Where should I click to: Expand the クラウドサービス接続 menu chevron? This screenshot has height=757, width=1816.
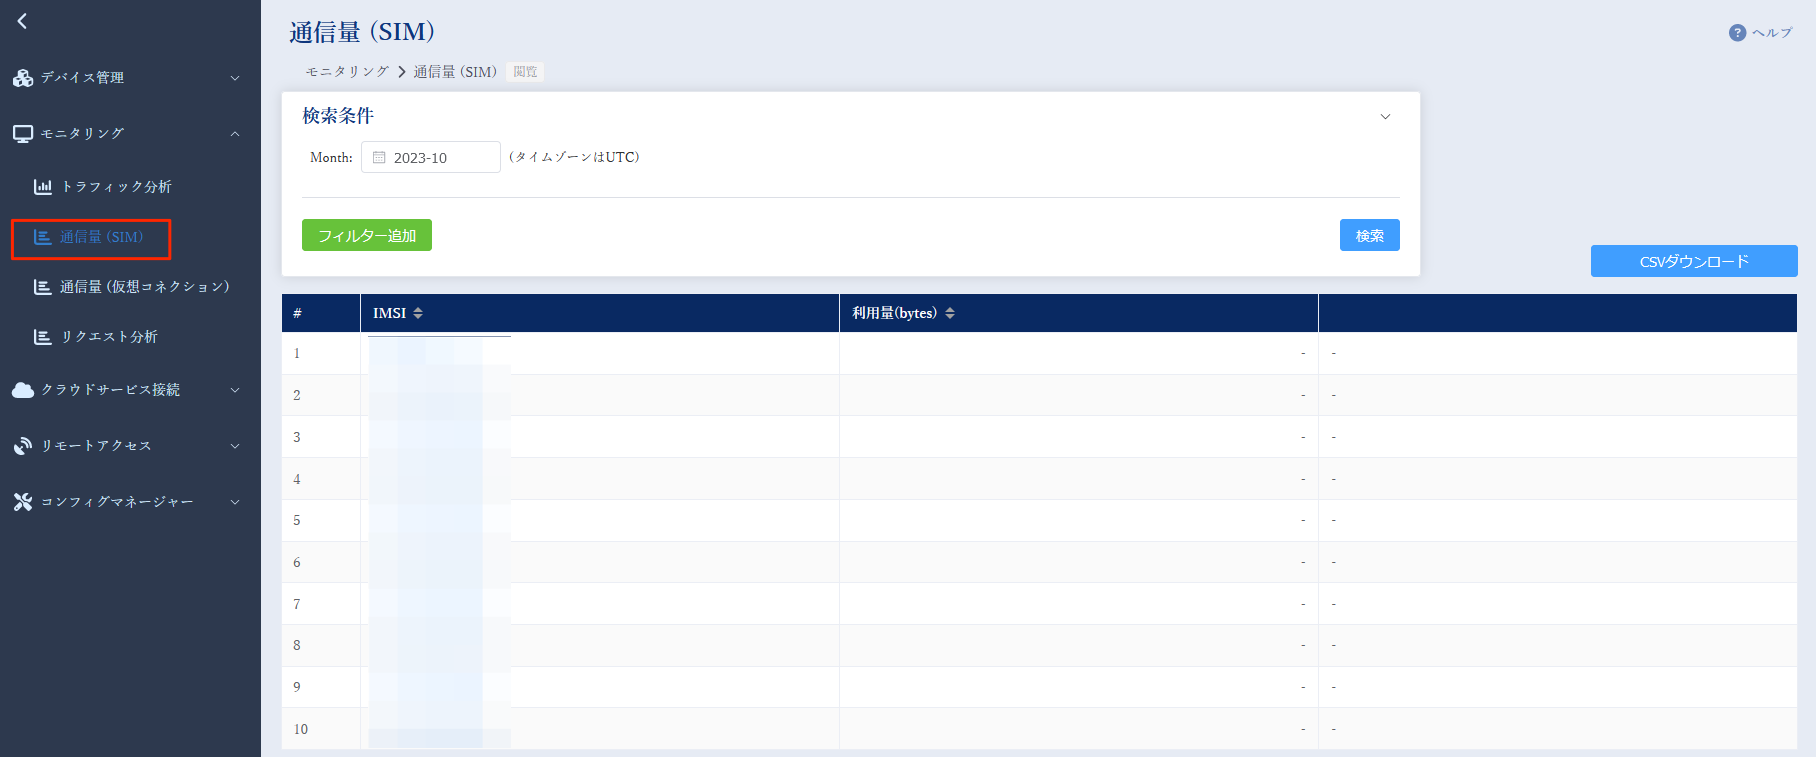[x=235, y=390]
